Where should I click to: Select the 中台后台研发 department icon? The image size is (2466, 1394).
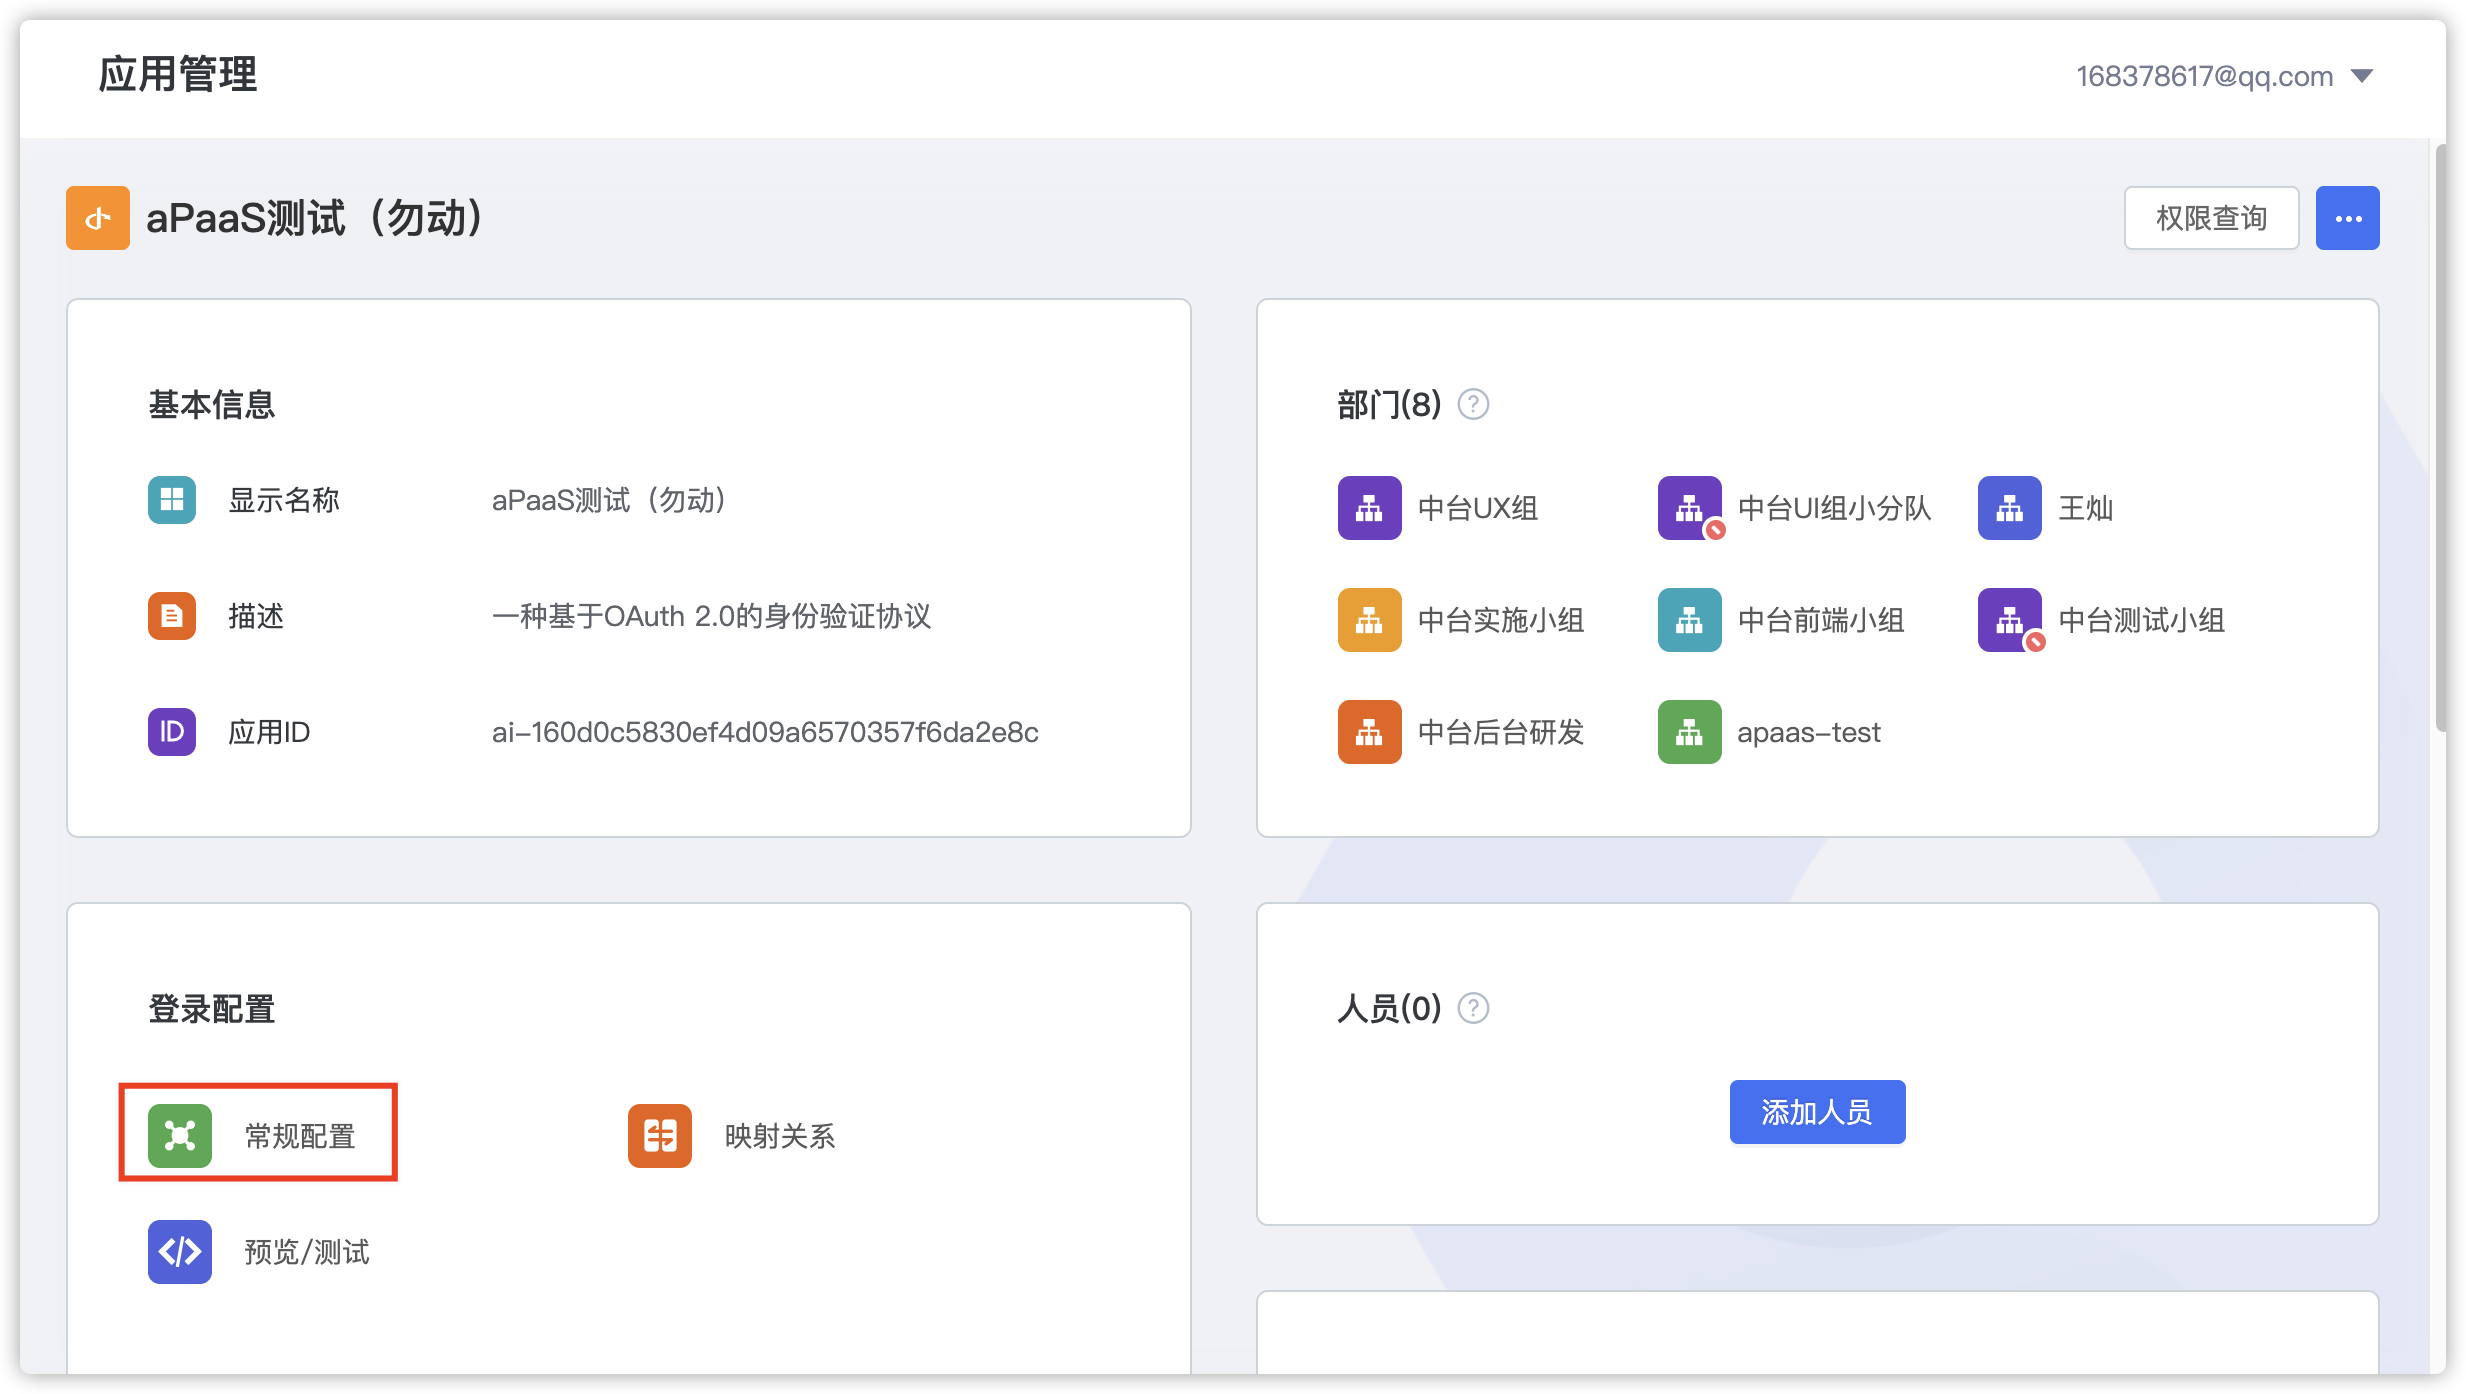1370,732
